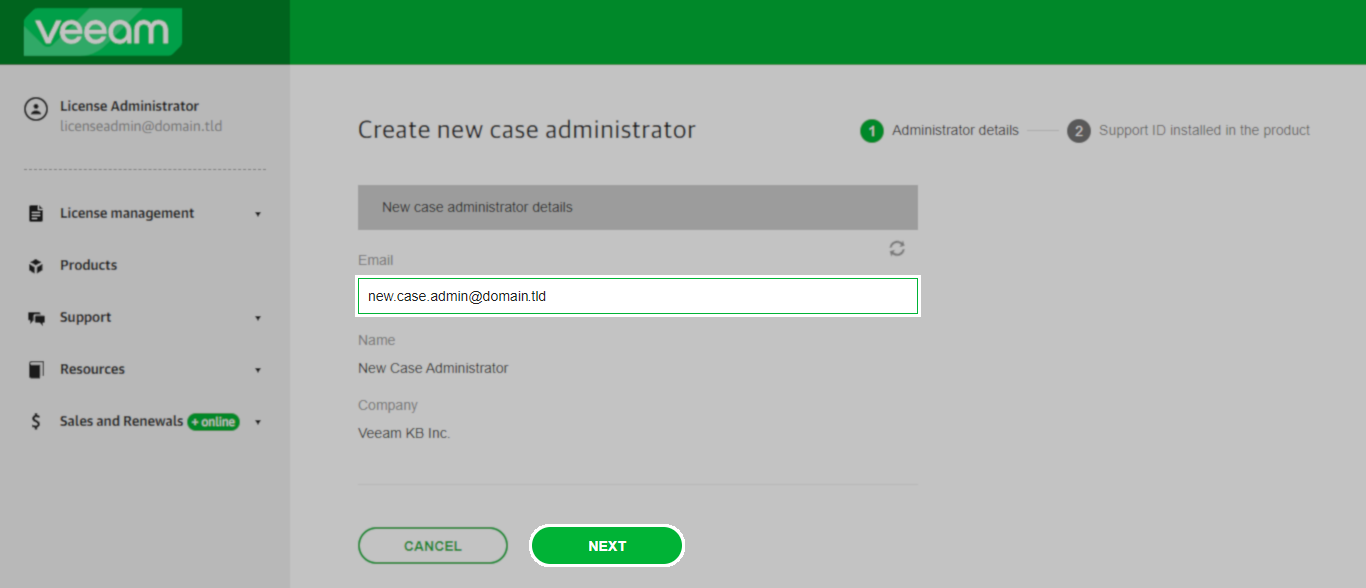Image resolution: width=1366 pixels, height=588 pixels.
Task: Click the Products box icon
Action: (36, 266)
